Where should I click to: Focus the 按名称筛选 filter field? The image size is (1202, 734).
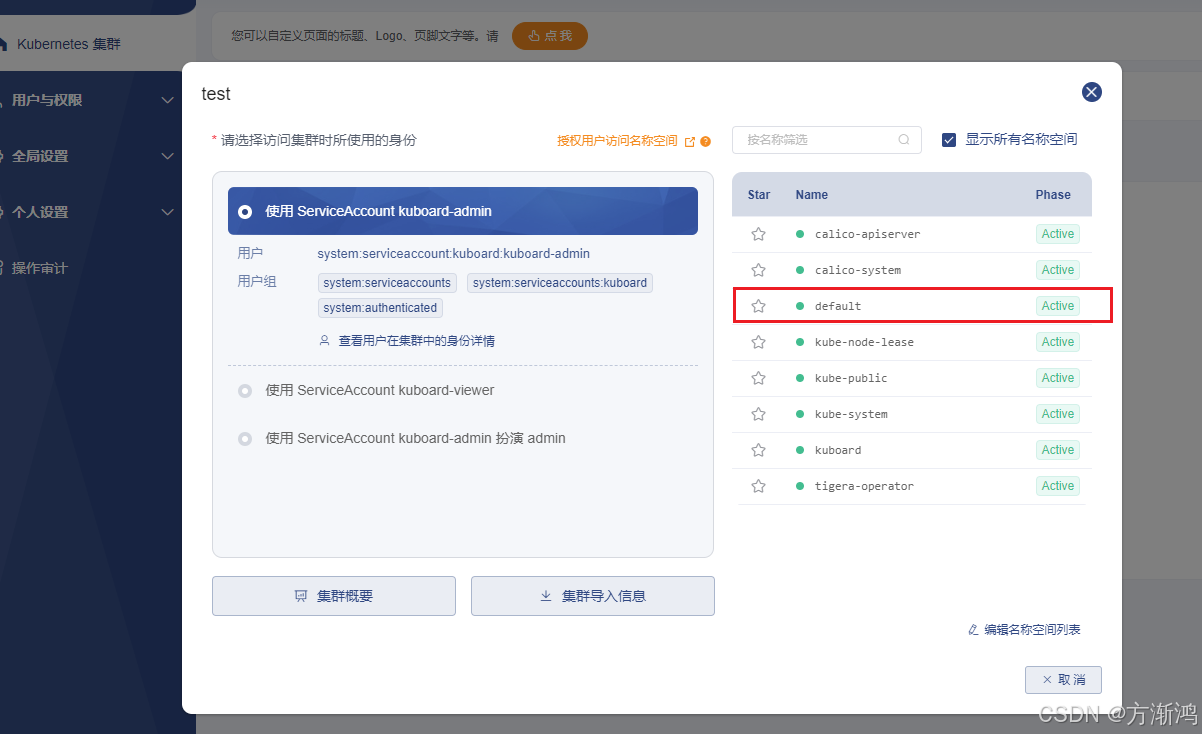[827, 140]
